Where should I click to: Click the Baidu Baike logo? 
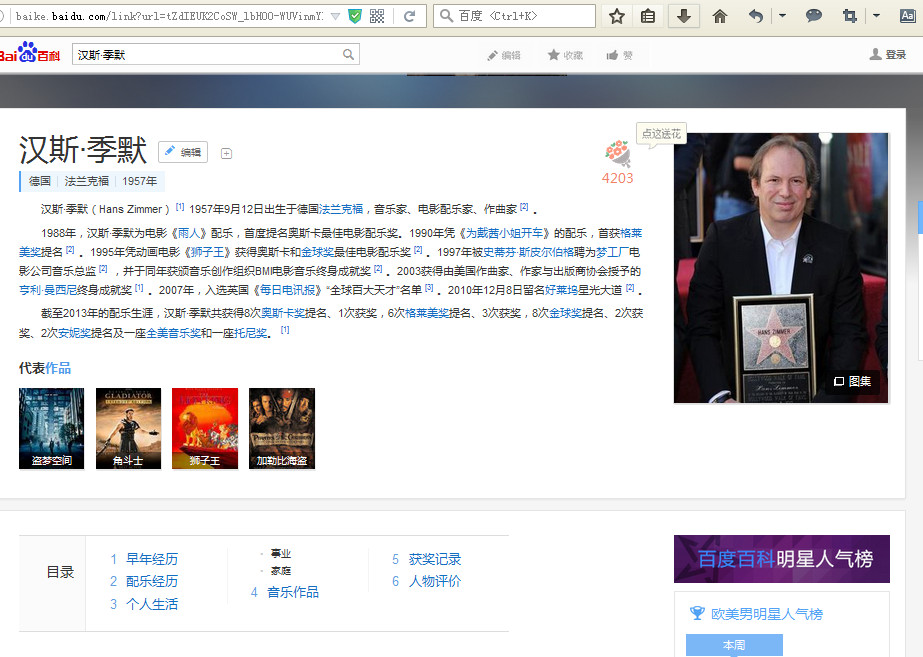pyautogui.click(x=29, y=54)
